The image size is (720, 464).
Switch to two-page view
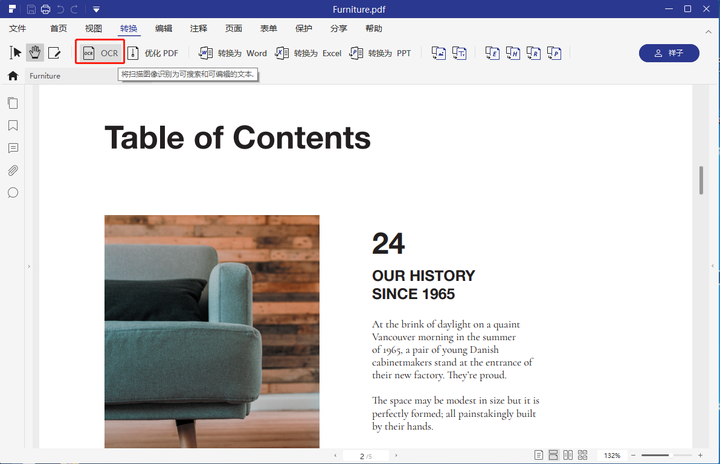pyautogui.click(x=568, y=455)
